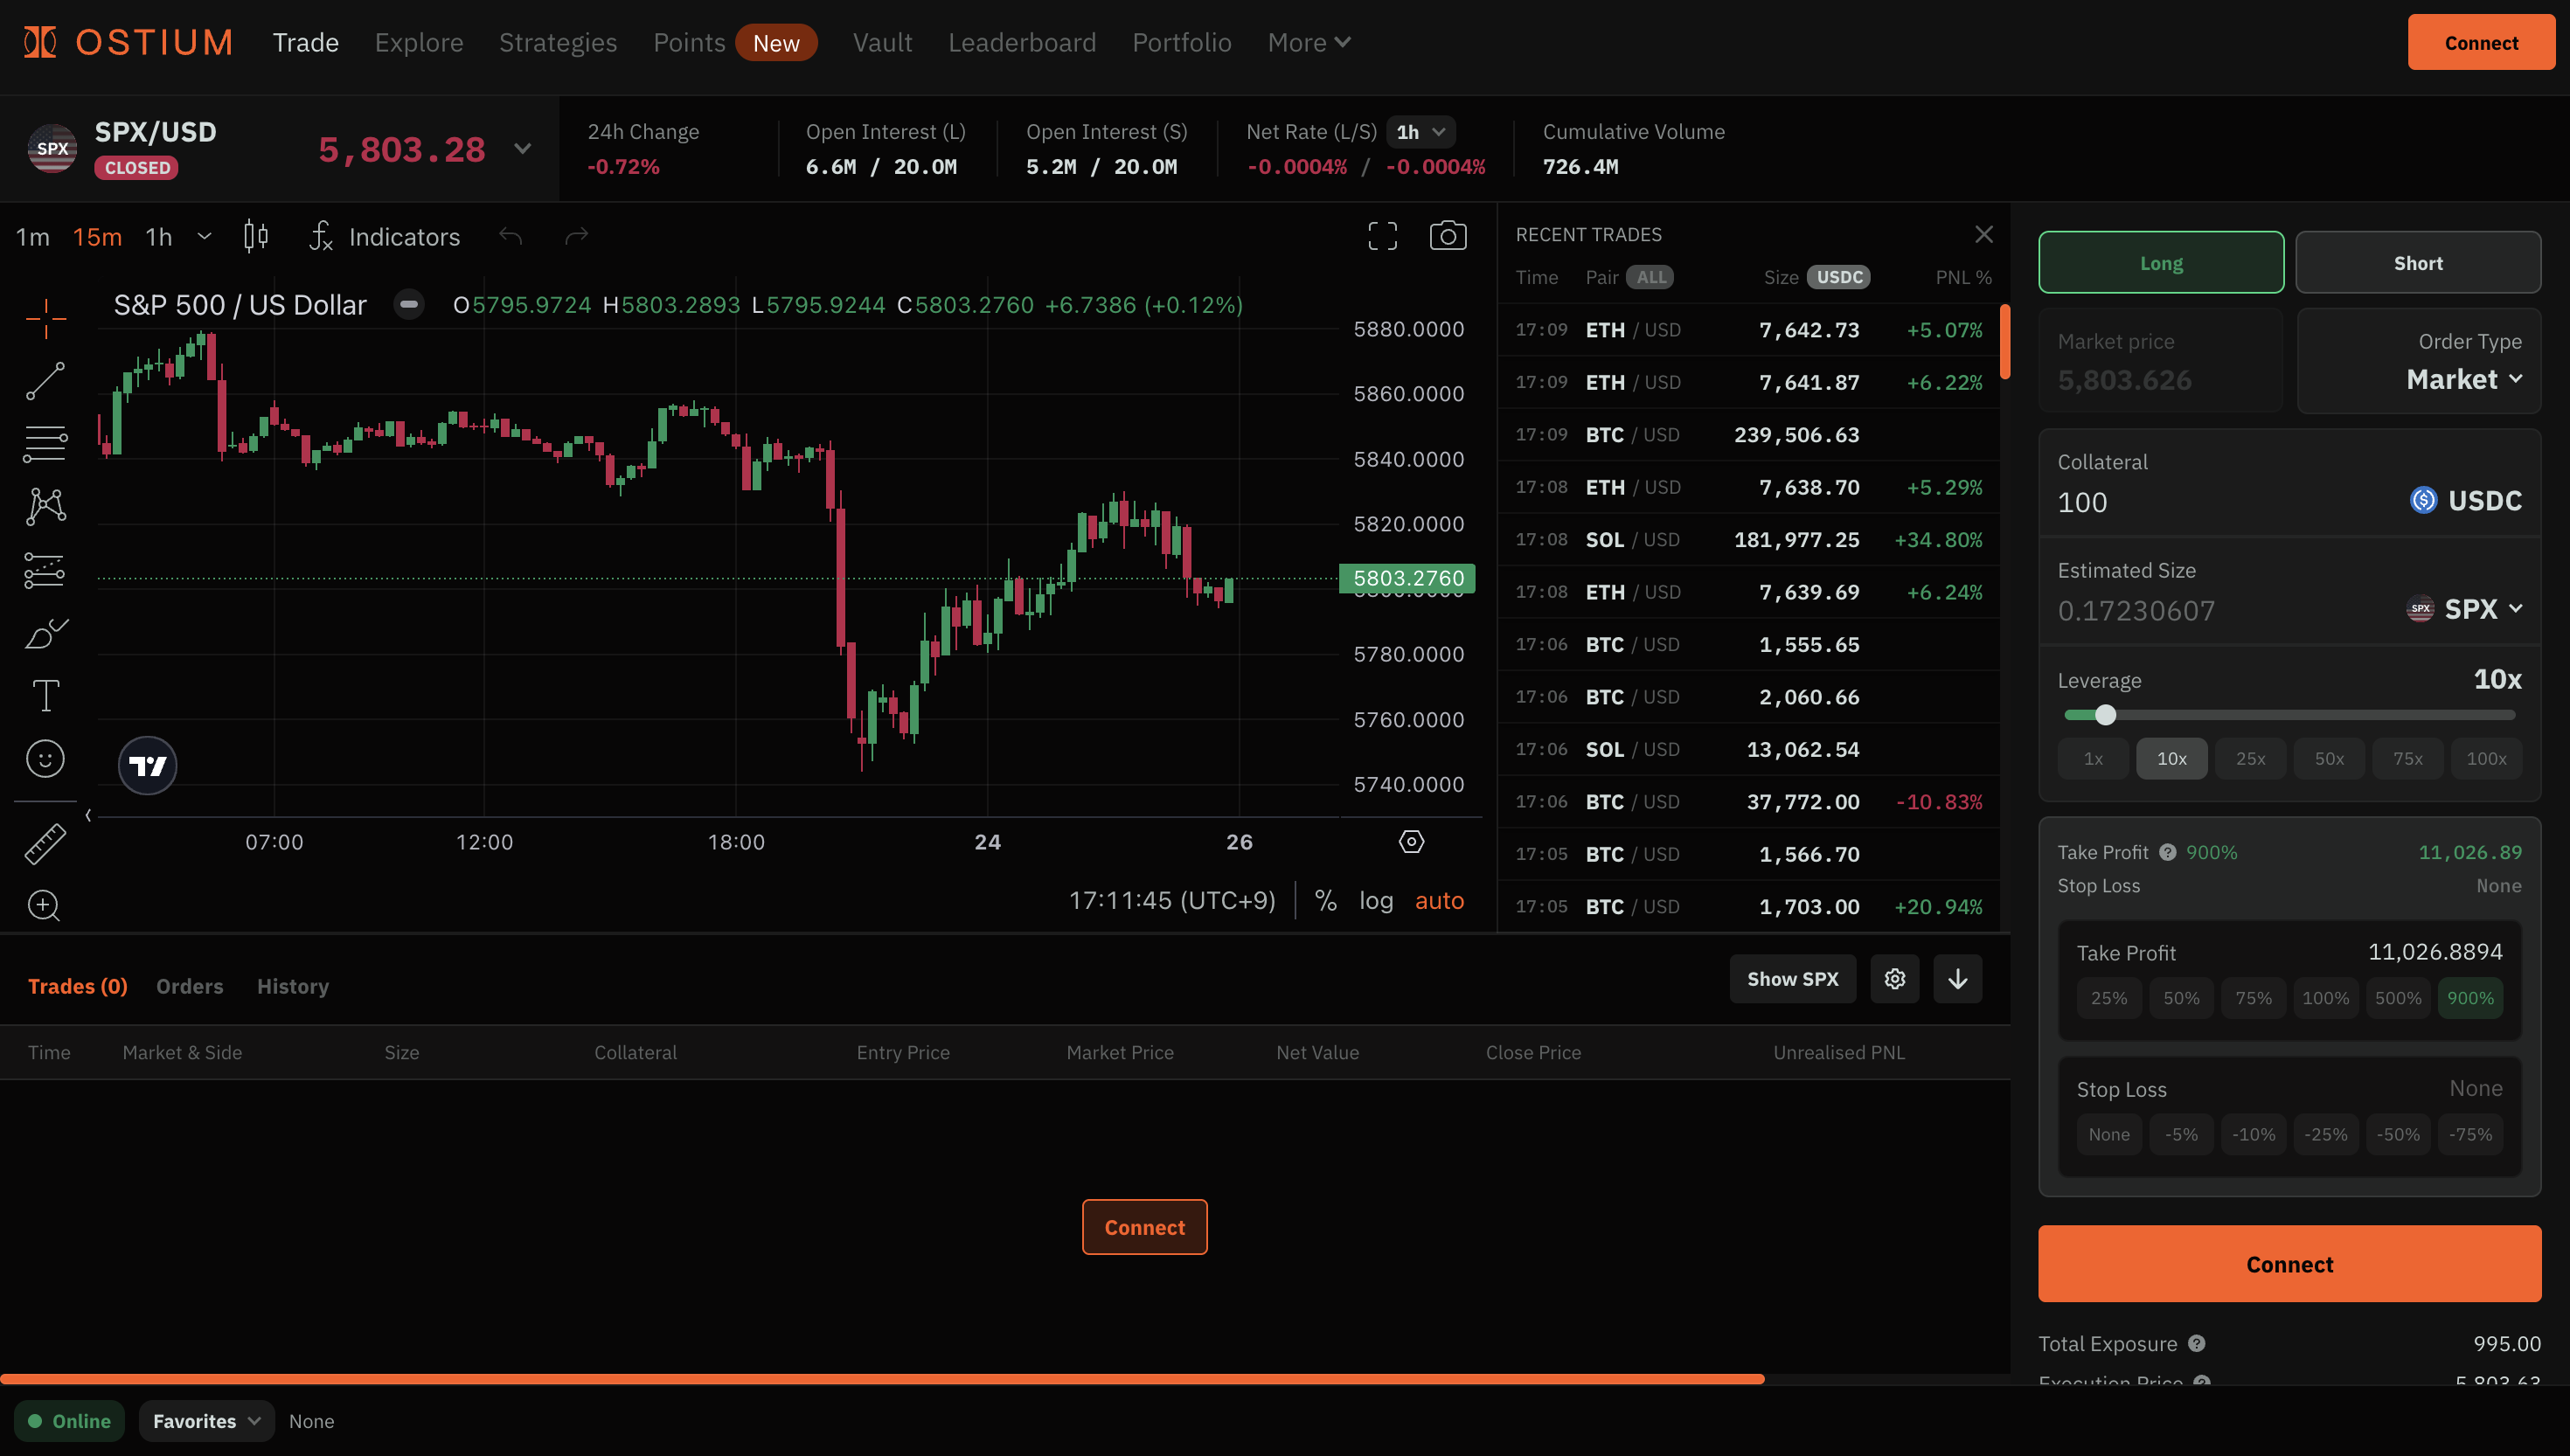2570x1456 pixels.
Task: Select the crosshair cursor tool
Action: click(45, 318)
